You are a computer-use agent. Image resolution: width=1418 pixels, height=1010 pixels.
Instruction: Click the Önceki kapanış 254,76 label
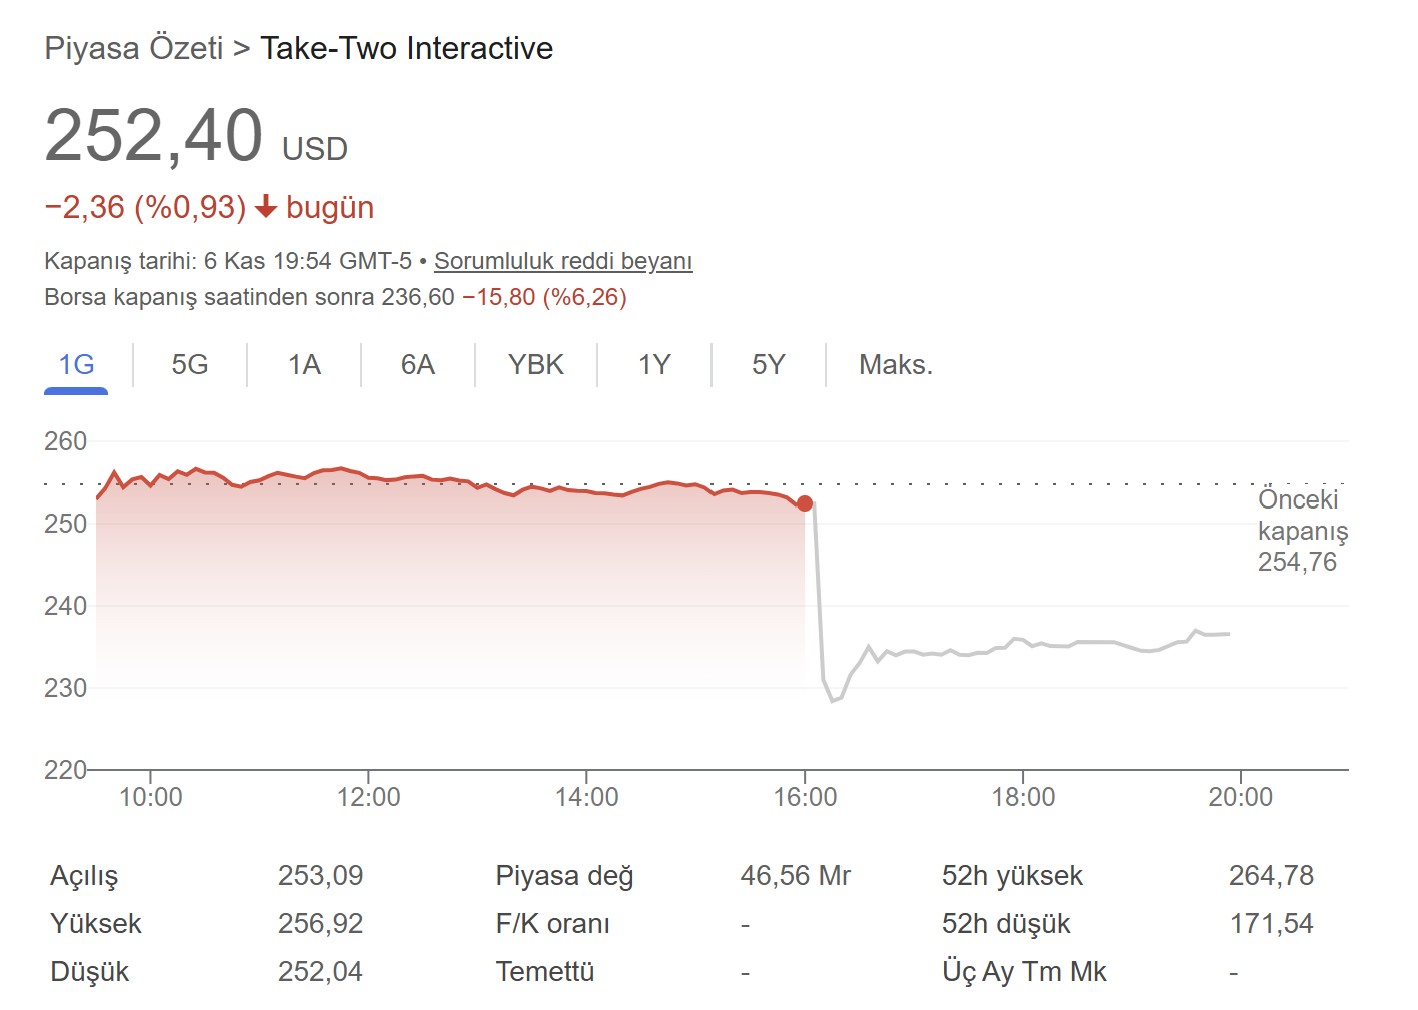tap(1302, 531)
